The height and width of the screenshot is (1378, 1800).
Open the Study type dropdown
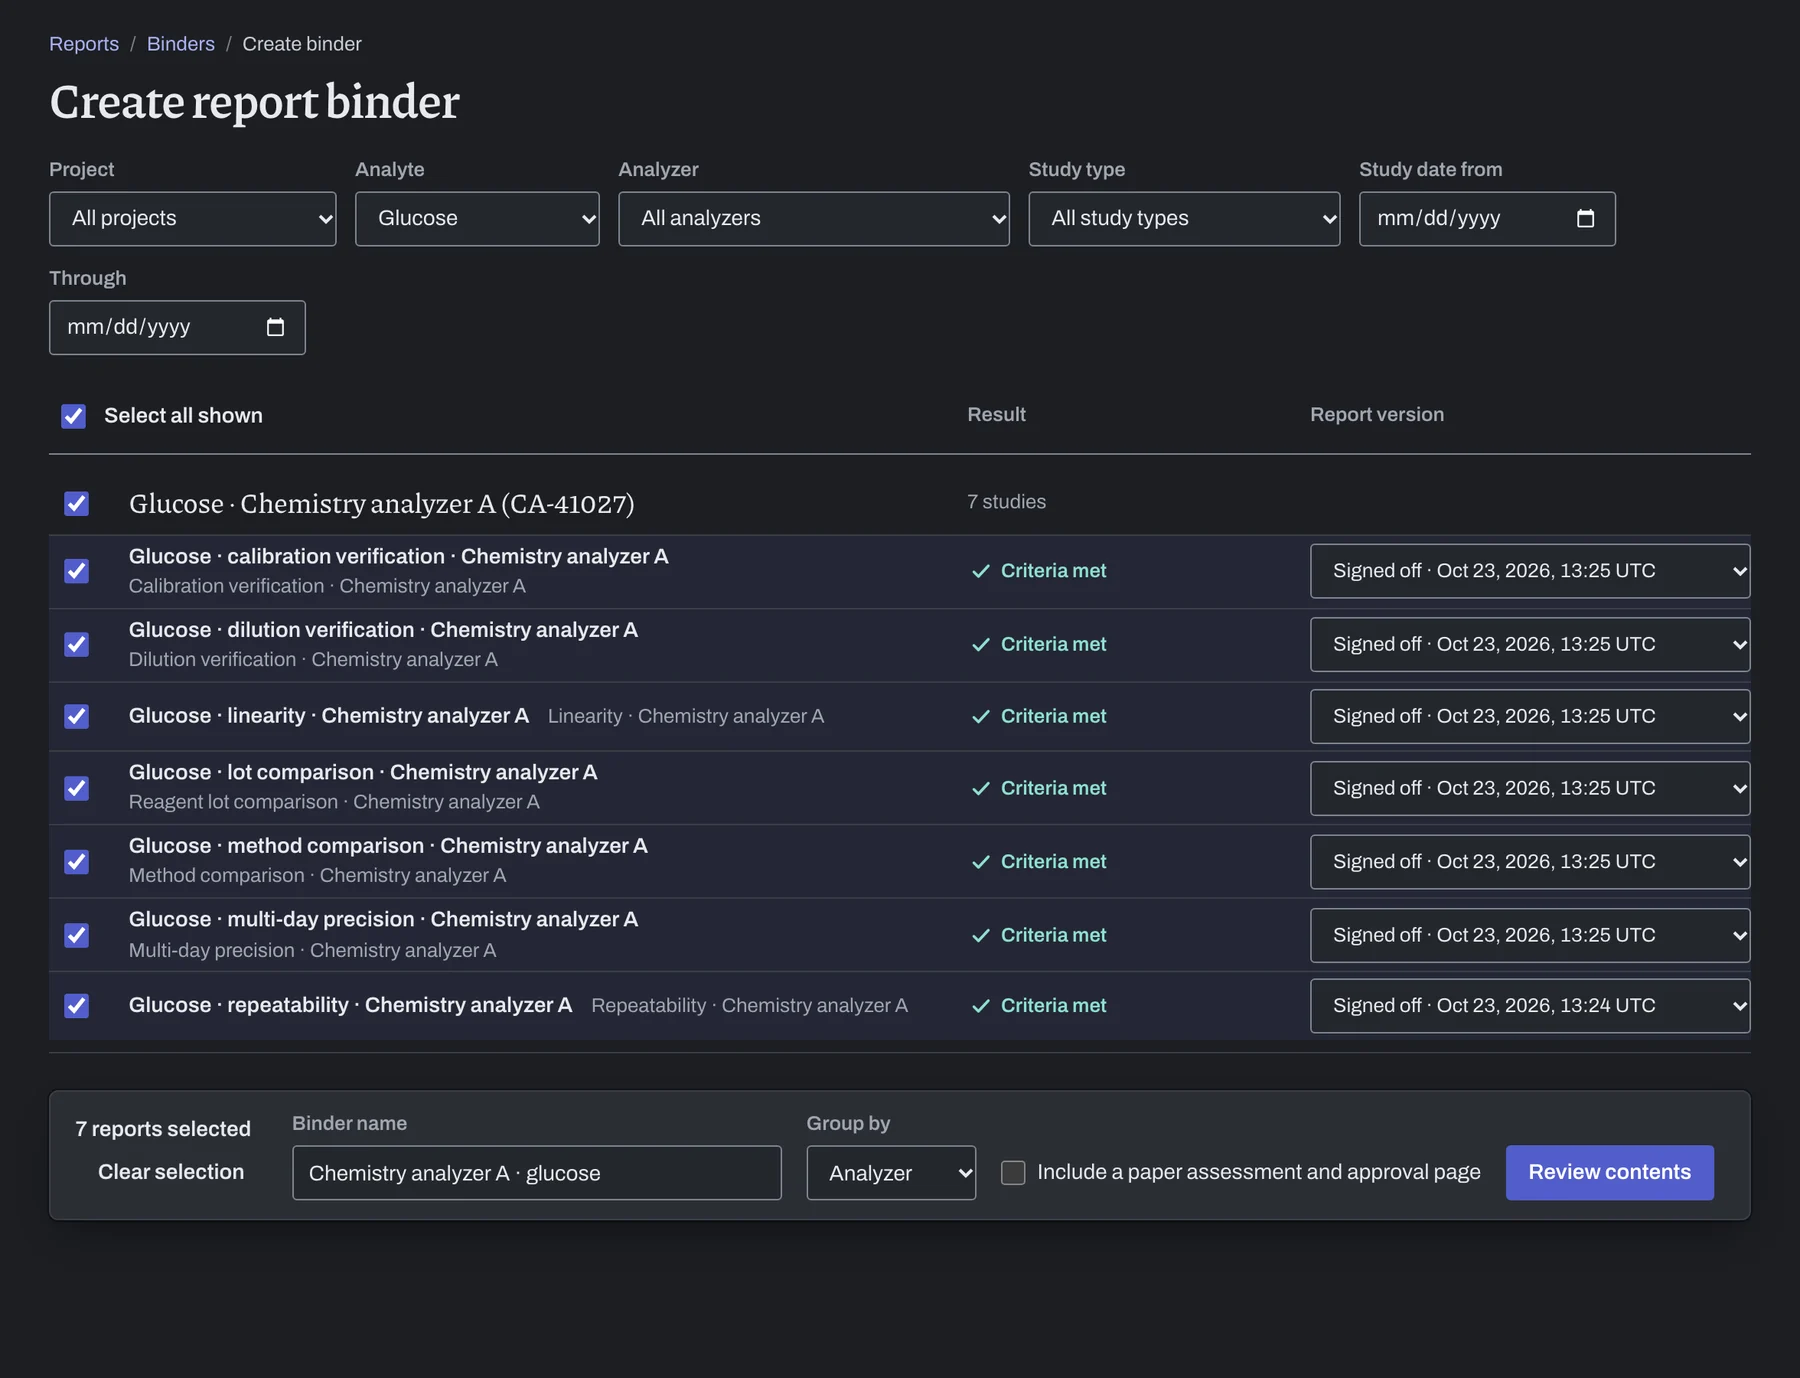point(1184,219)
